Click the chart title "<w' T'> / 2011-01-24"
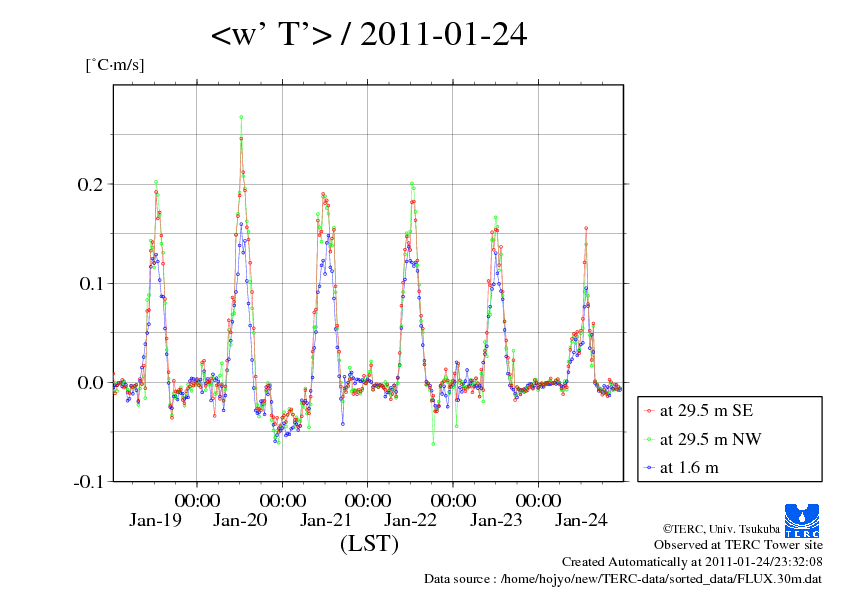Image resolution: width=842 pixels, height=595 pixels. click(x=369, y=35)
